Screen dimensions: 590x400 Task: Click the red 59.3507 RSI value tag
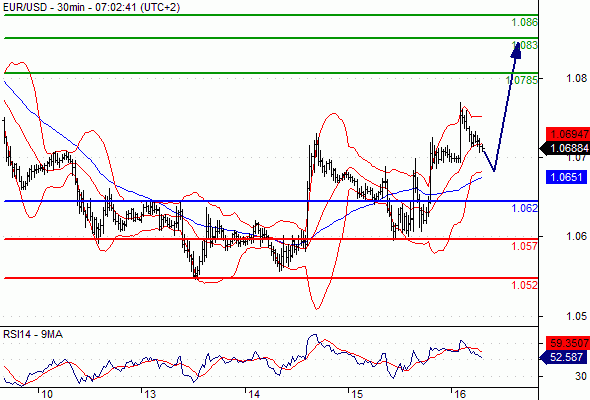pos(568,343)
